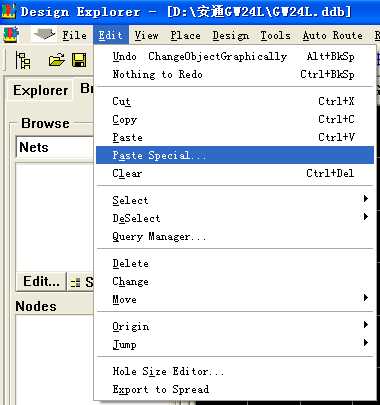This screenshot has height=405, width=380.
Task: Open the Design menu
Action: (231, 35)
